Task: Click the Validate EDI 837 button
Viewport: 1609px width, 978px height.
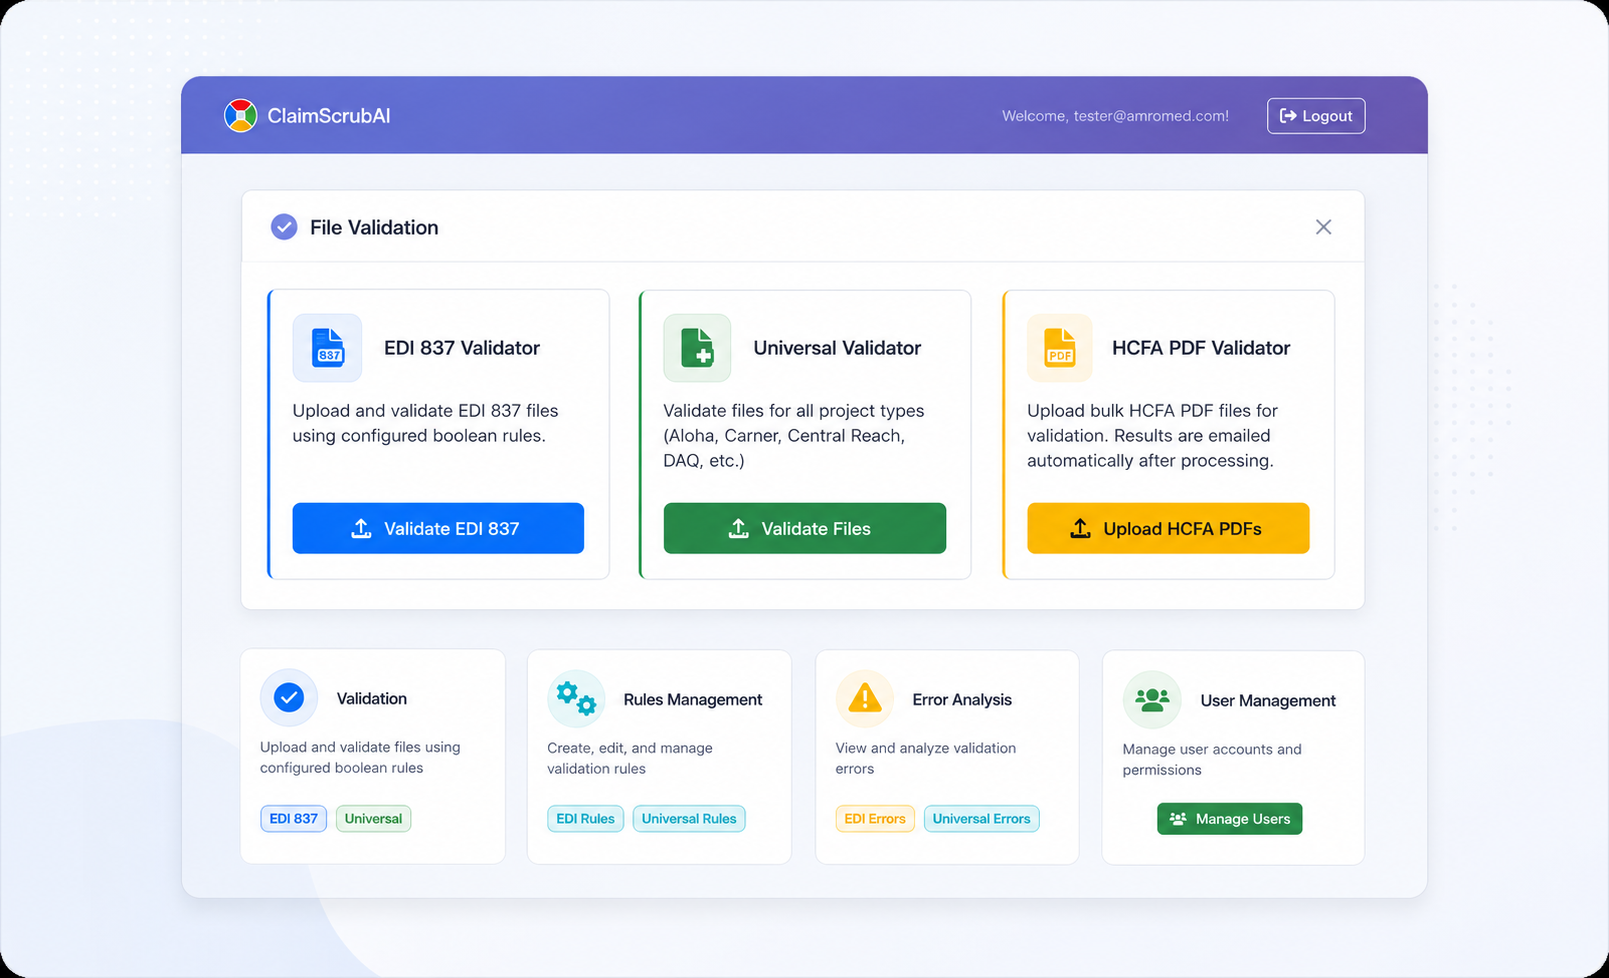Action: (438, 528)
